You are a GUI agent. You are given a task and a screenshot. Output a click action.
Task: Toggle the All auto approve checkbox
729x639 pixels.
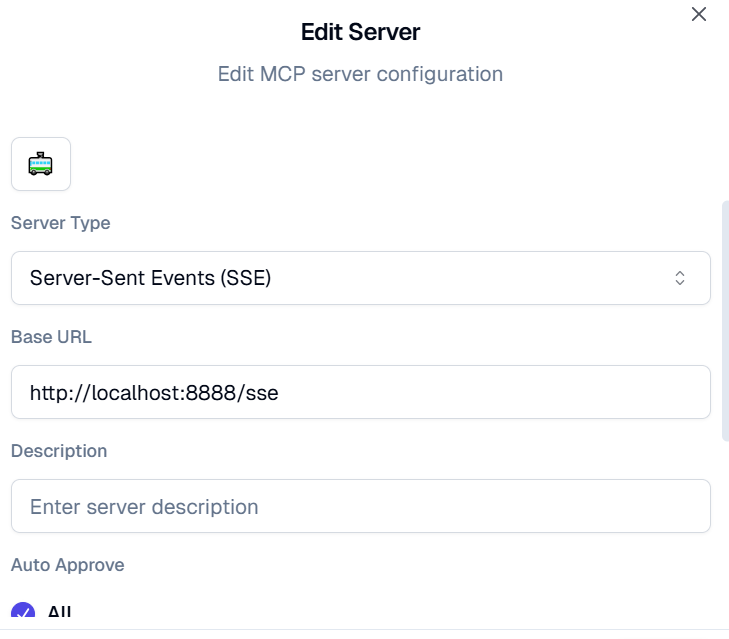(22, 614)
